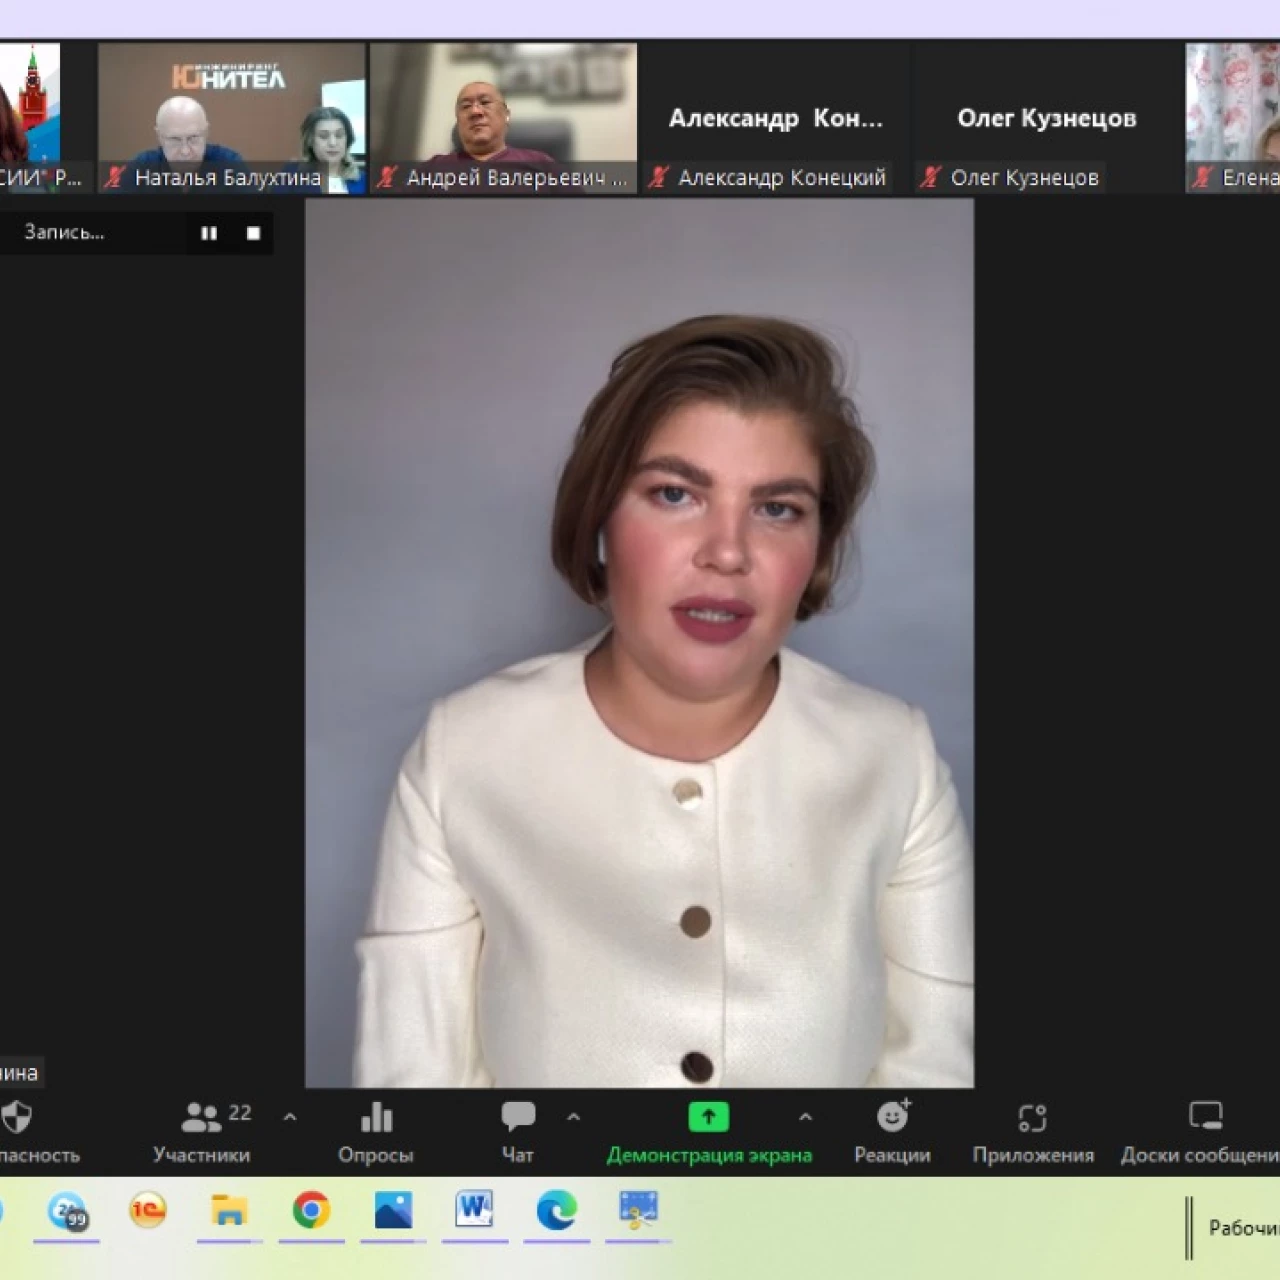This screenshot has width=1280, height=1280.
Task: Click the muted mic icon beside Елена
Action: [1203, 178]
